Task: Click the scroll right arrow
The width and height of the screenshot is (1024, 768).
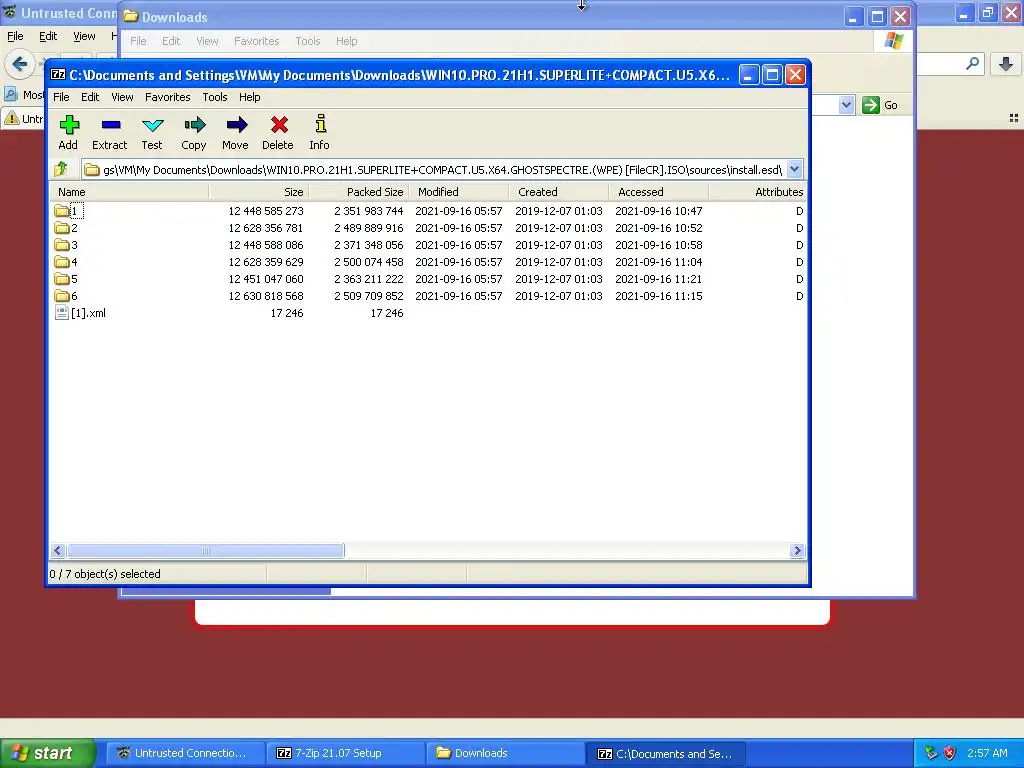Action: [797, 551]
